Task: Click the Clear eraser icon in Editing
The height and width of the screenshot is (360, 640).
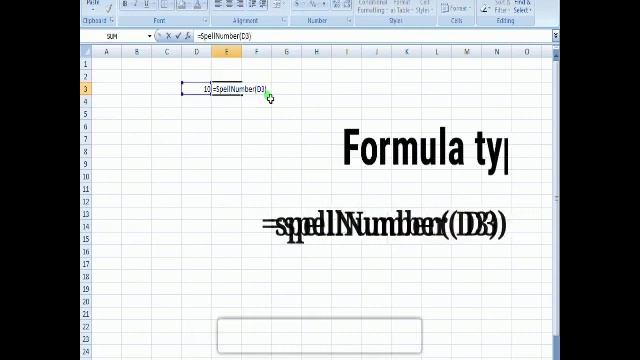Action: [x=485, y=9]
